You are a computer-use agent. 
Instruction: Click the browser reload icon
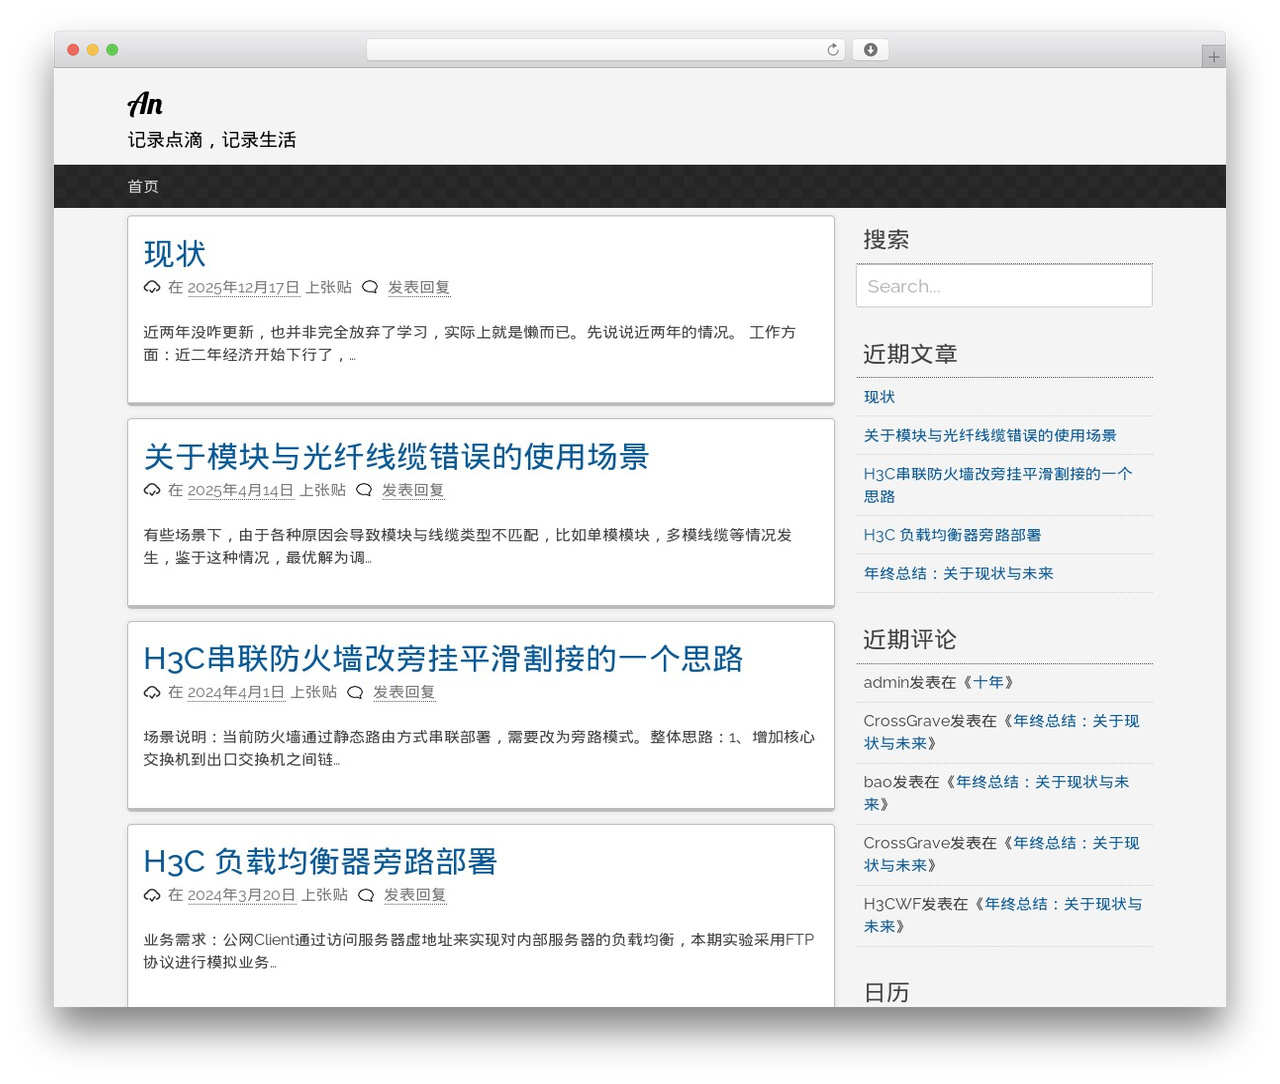[x=832, y=50]
